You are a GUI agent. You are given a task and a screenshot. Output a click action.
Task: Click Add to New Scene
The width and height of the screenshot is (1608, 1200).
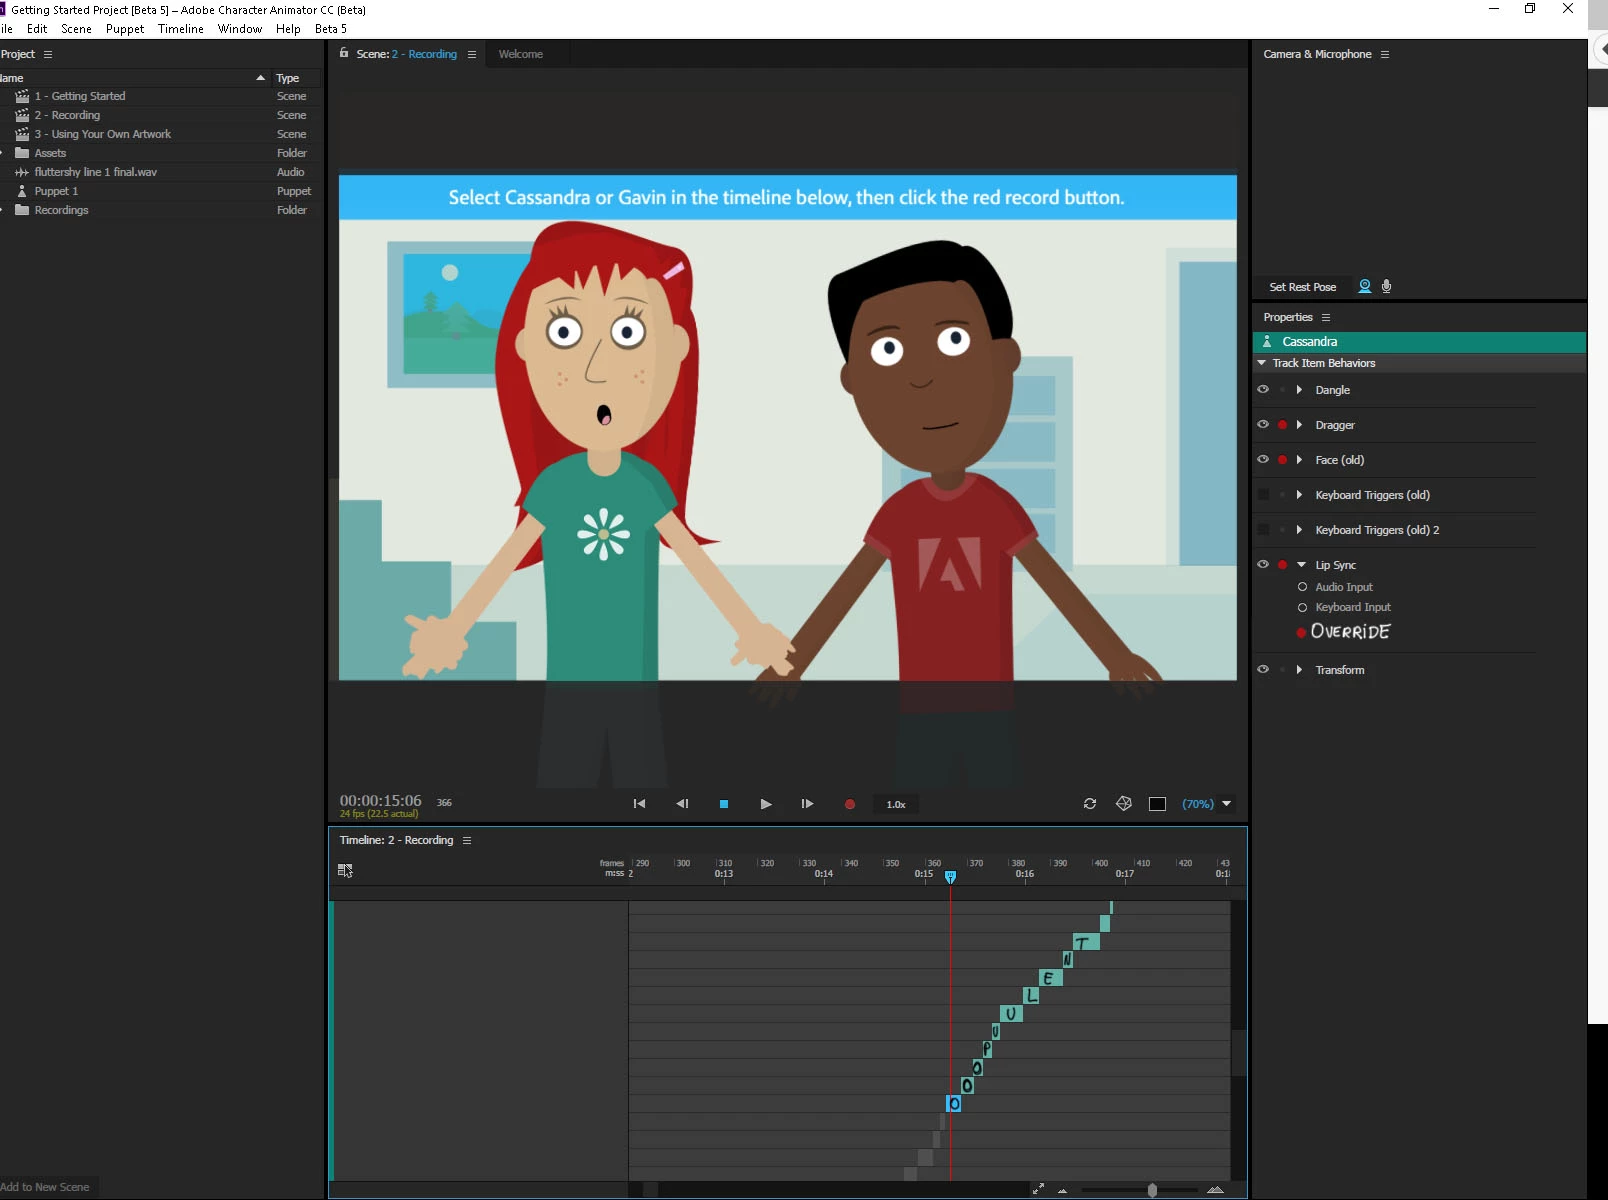(45, 1187)
